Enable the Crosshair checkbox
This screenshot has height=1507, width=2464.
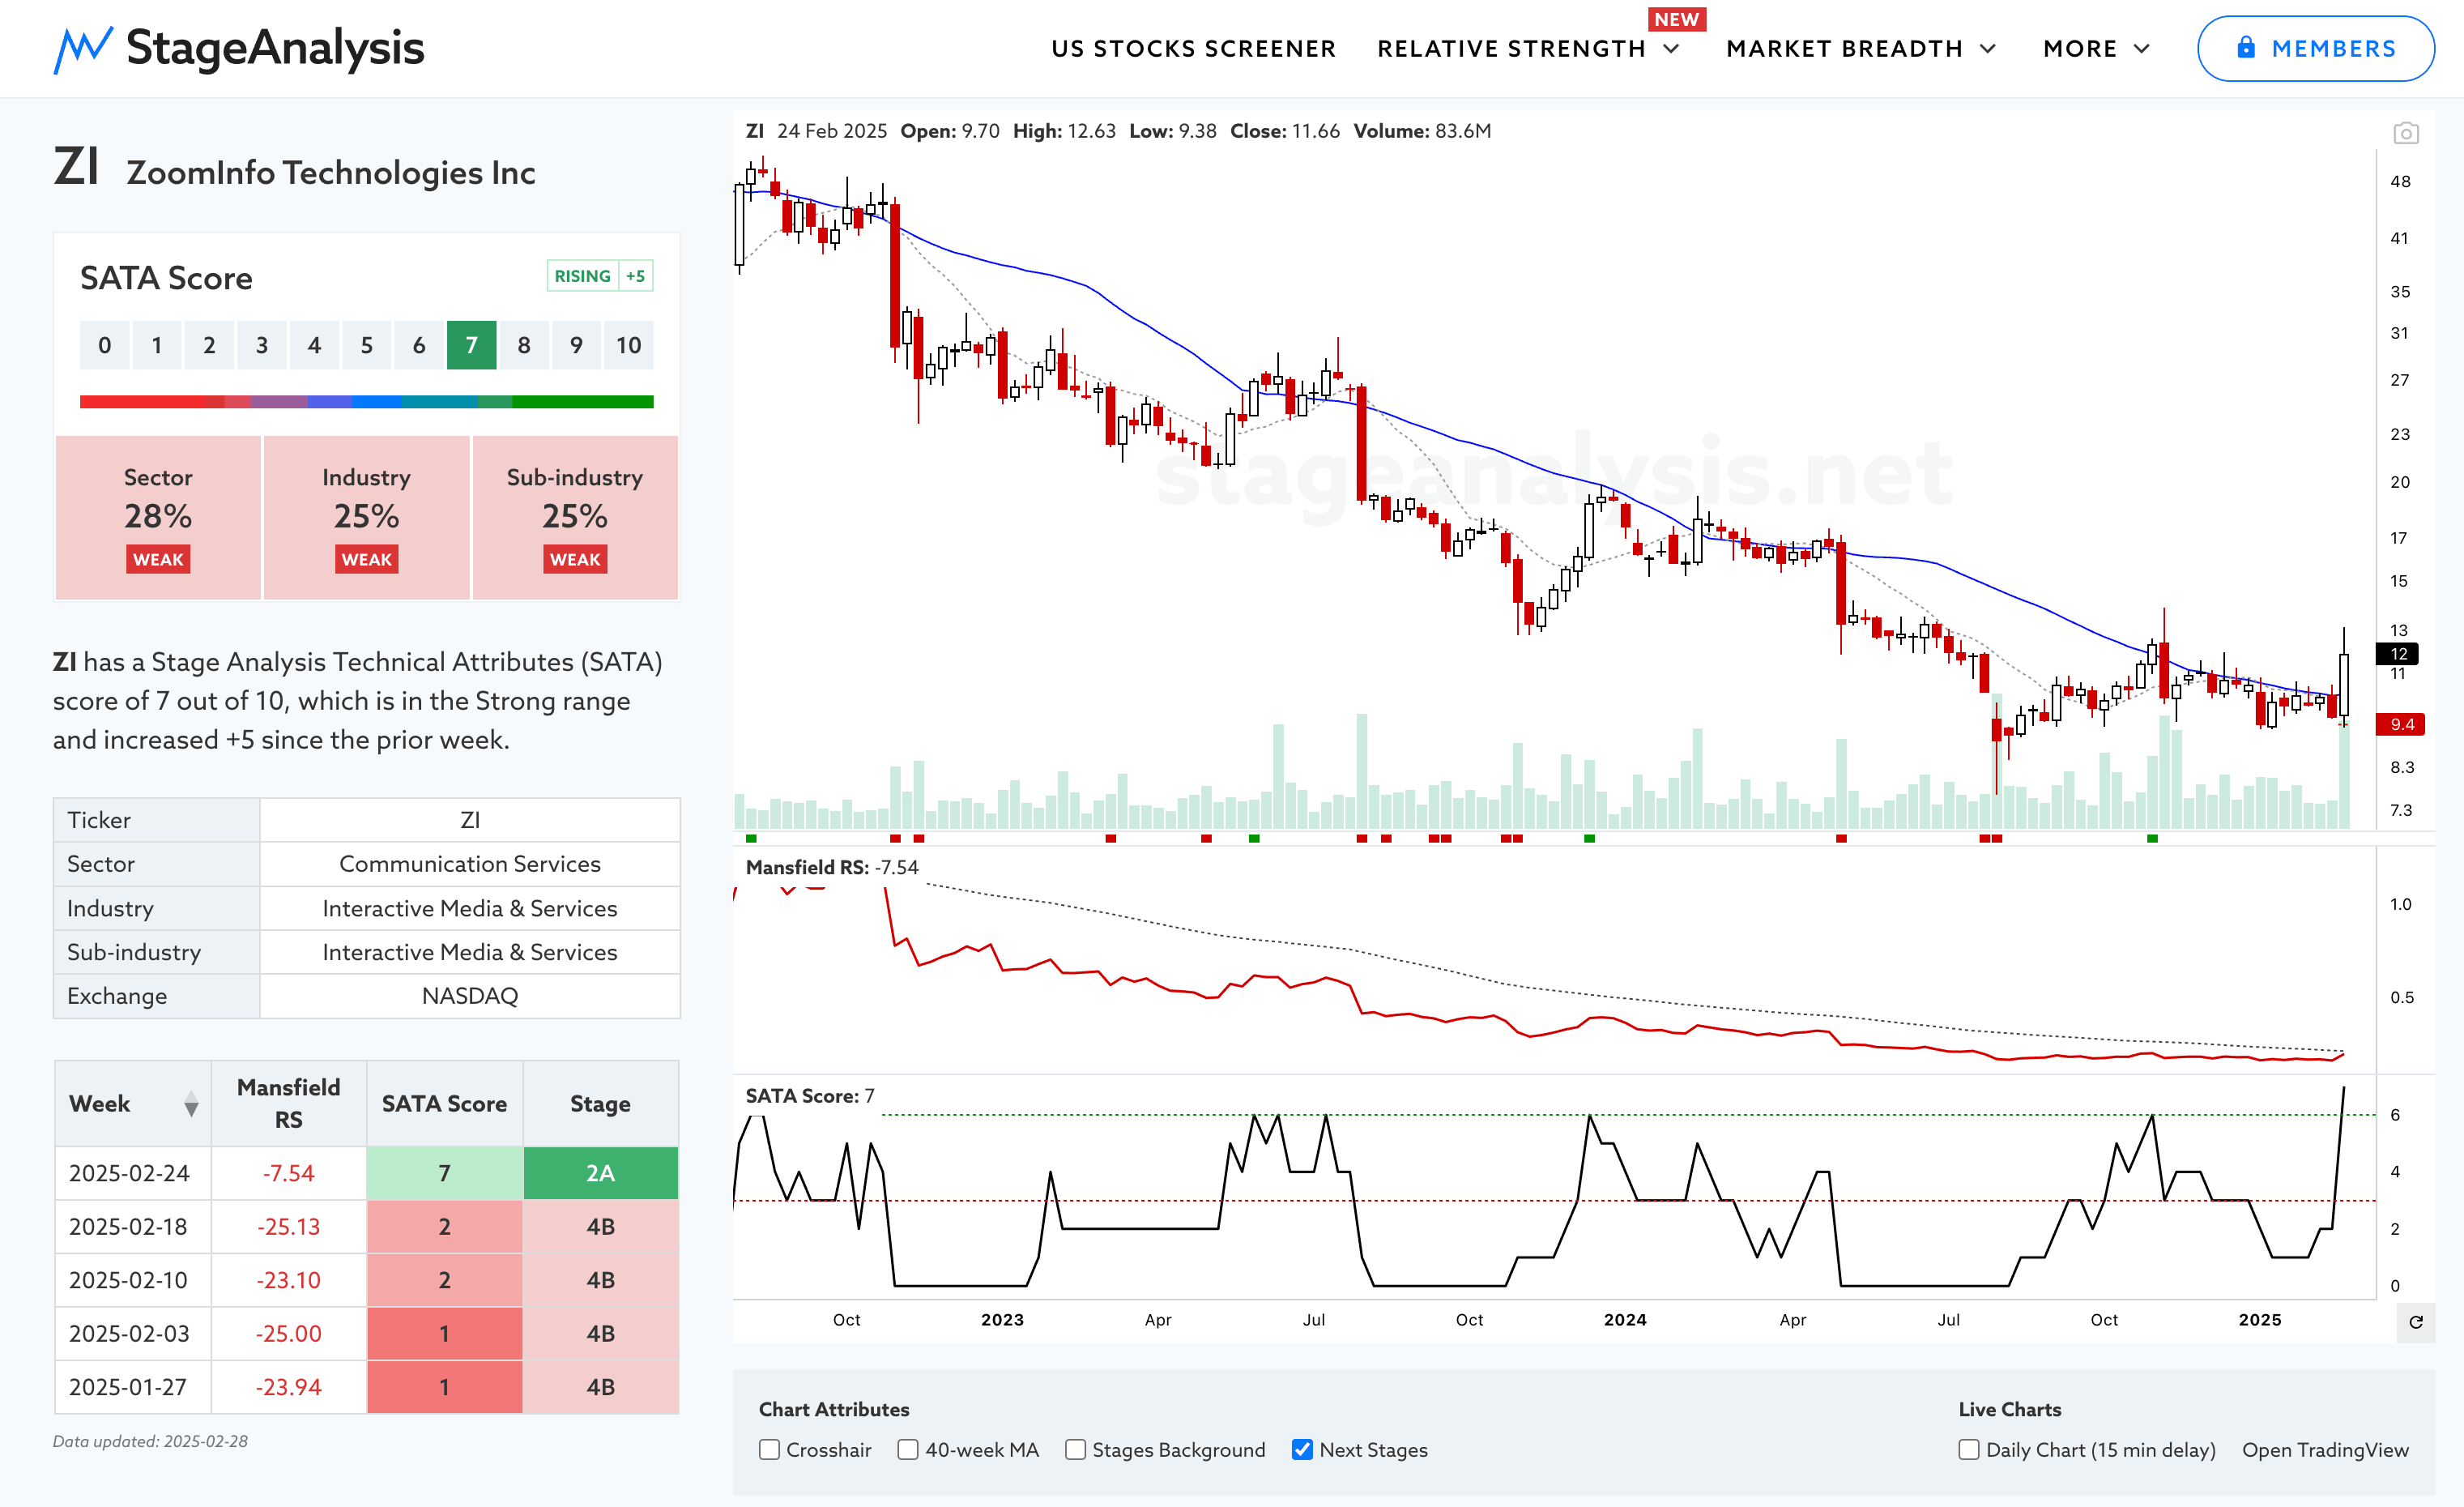(769, 1450)
